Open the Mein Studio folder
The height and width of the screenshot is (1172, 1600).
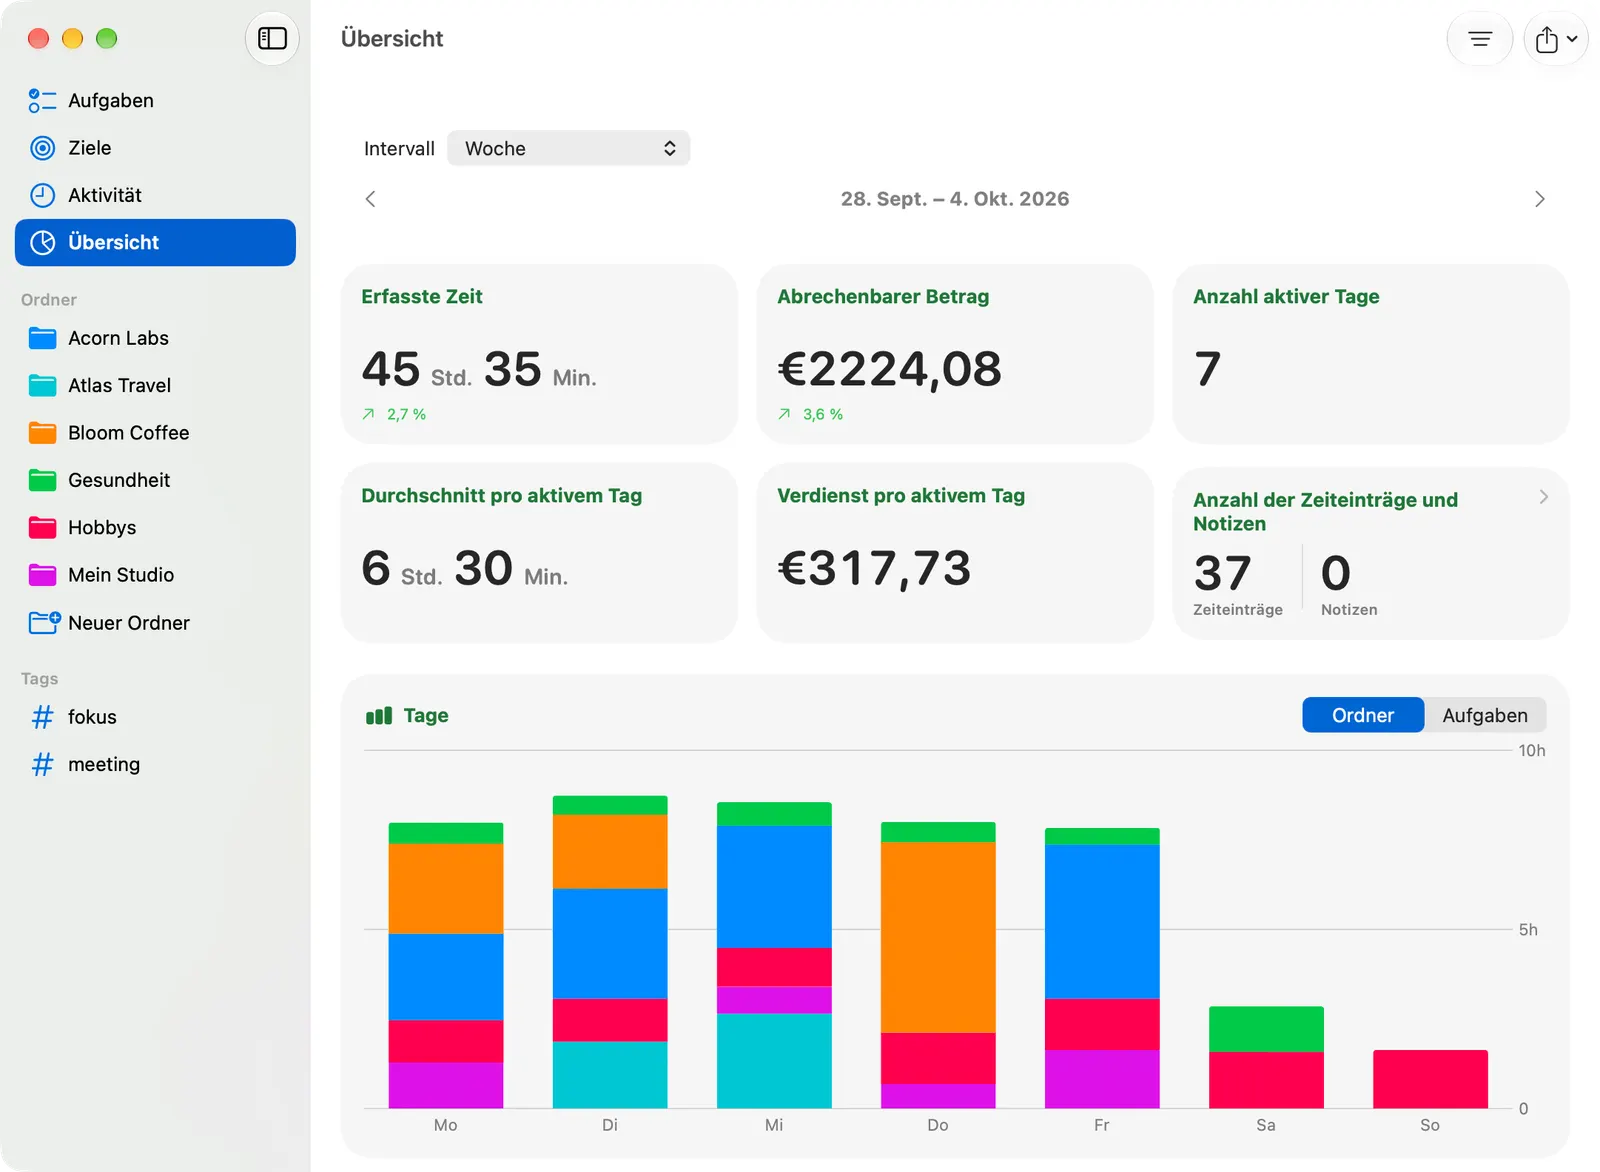click(x=155, y=575)
